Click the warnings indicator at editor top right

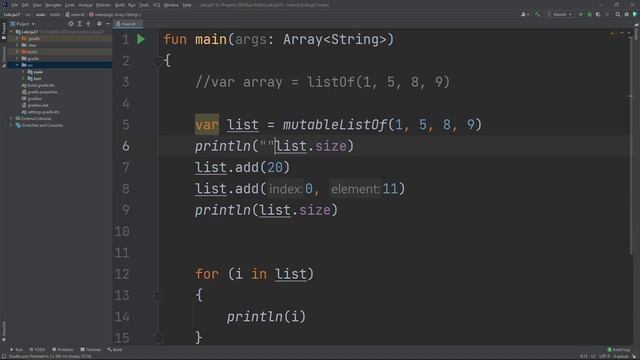tap(613, 33)
